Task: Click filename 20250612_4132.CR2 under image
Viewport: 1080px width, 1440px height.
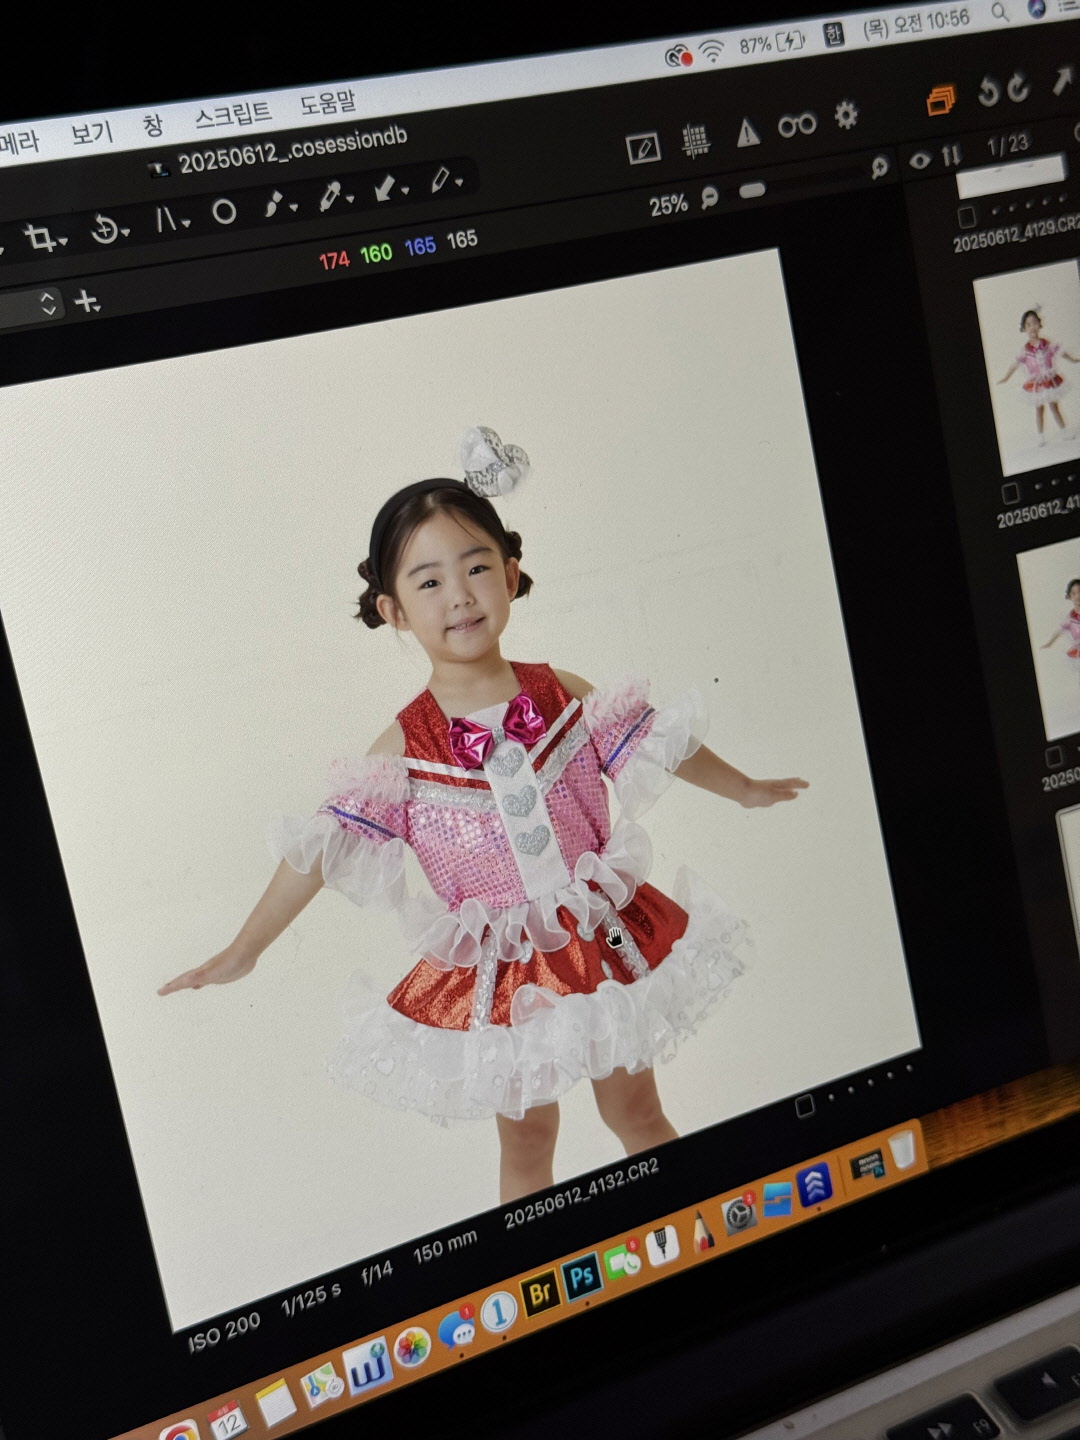Action: 582,1193
